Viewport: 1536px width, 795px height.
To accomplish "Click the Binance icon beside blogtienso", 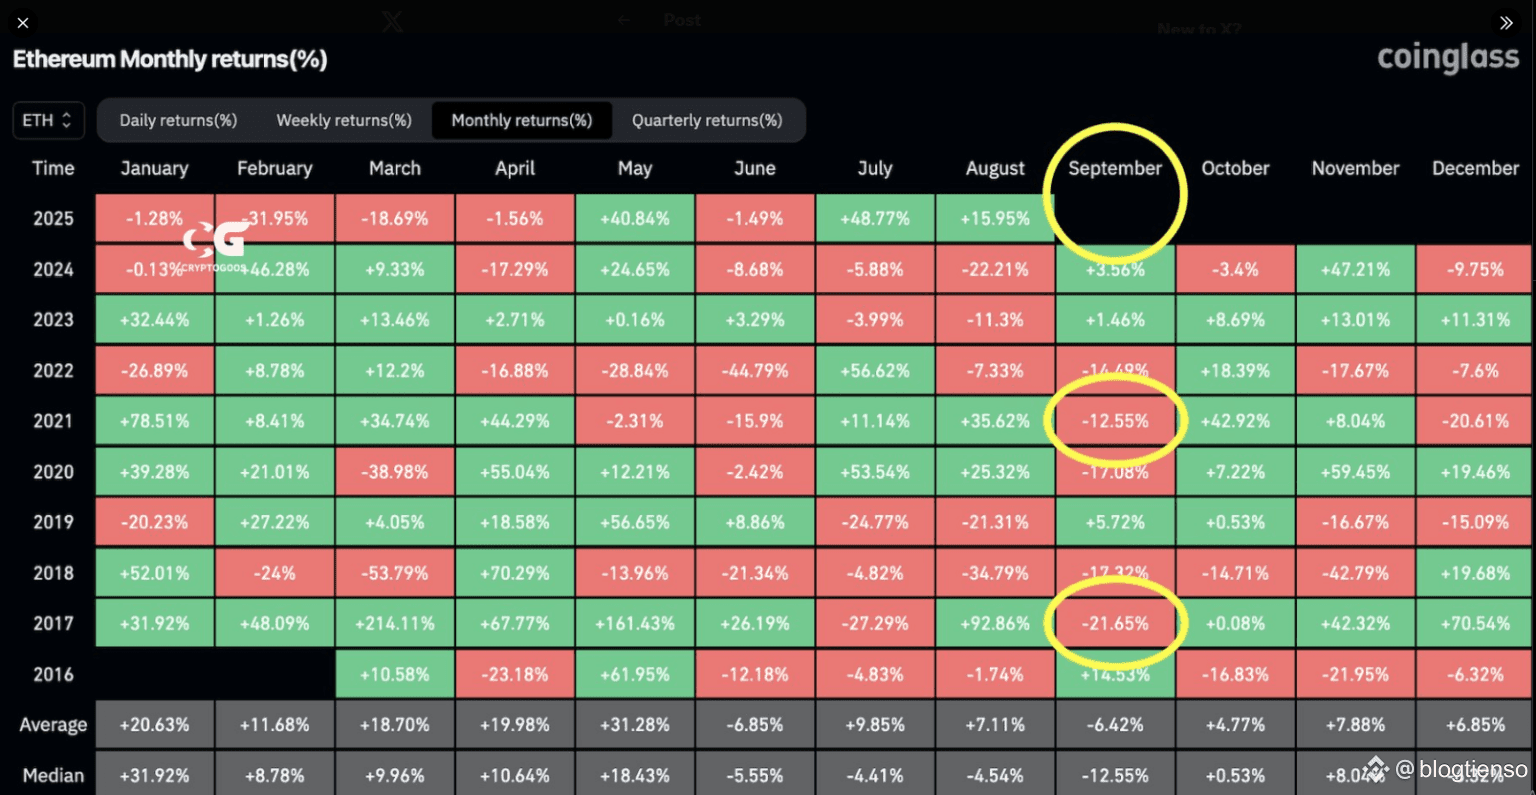I will 1377,768.
